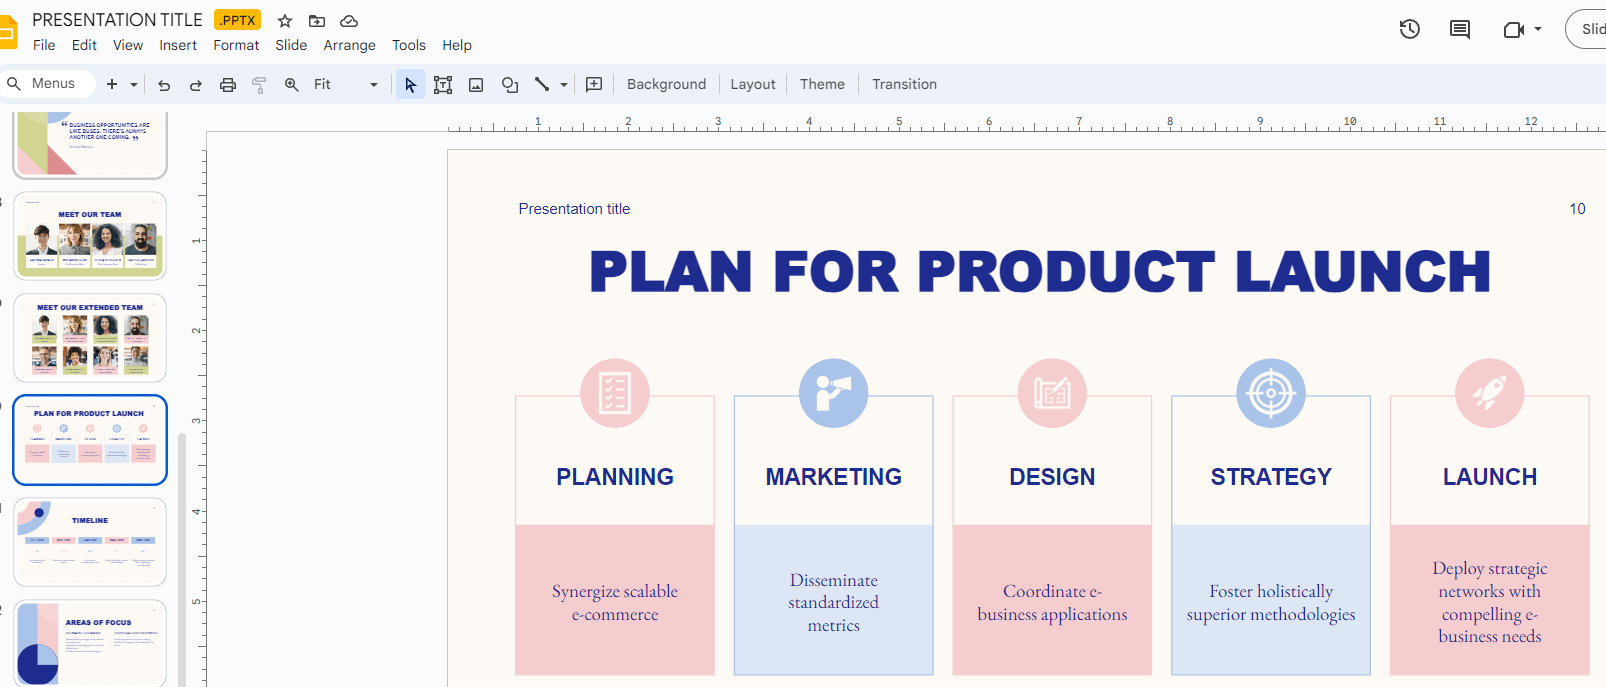Open the Fit zoom level dropdown
The width and height of the screenshot is (1606, 687).
click(345, 84)
